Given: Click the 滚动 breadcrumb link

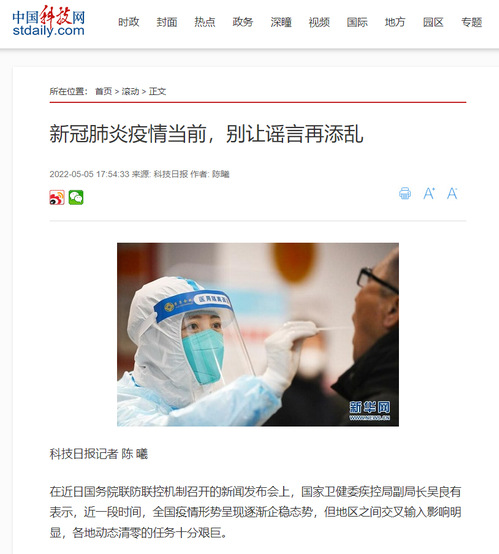Looking at the screenshot, I should tap(130, 92).
